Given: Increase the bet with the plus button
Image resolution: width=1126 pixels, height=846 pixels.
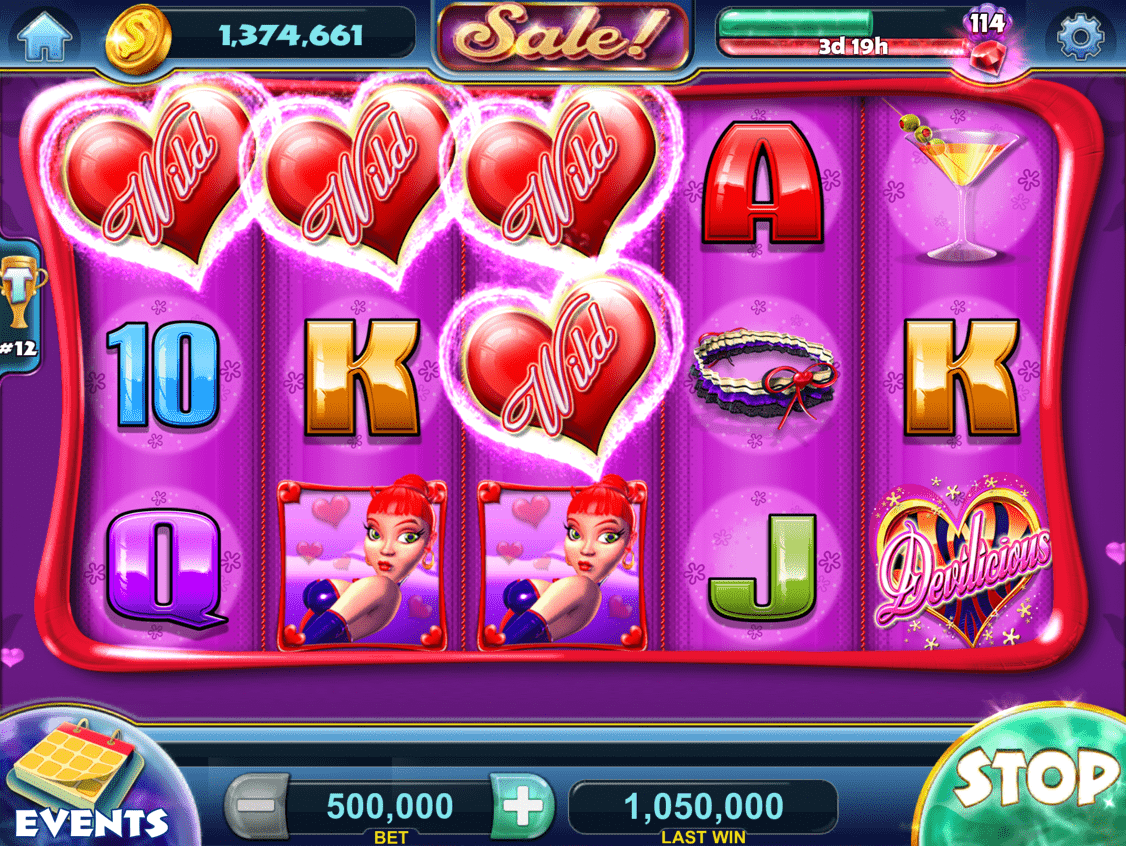Looking at the screenshot, I should click(522, 806).
